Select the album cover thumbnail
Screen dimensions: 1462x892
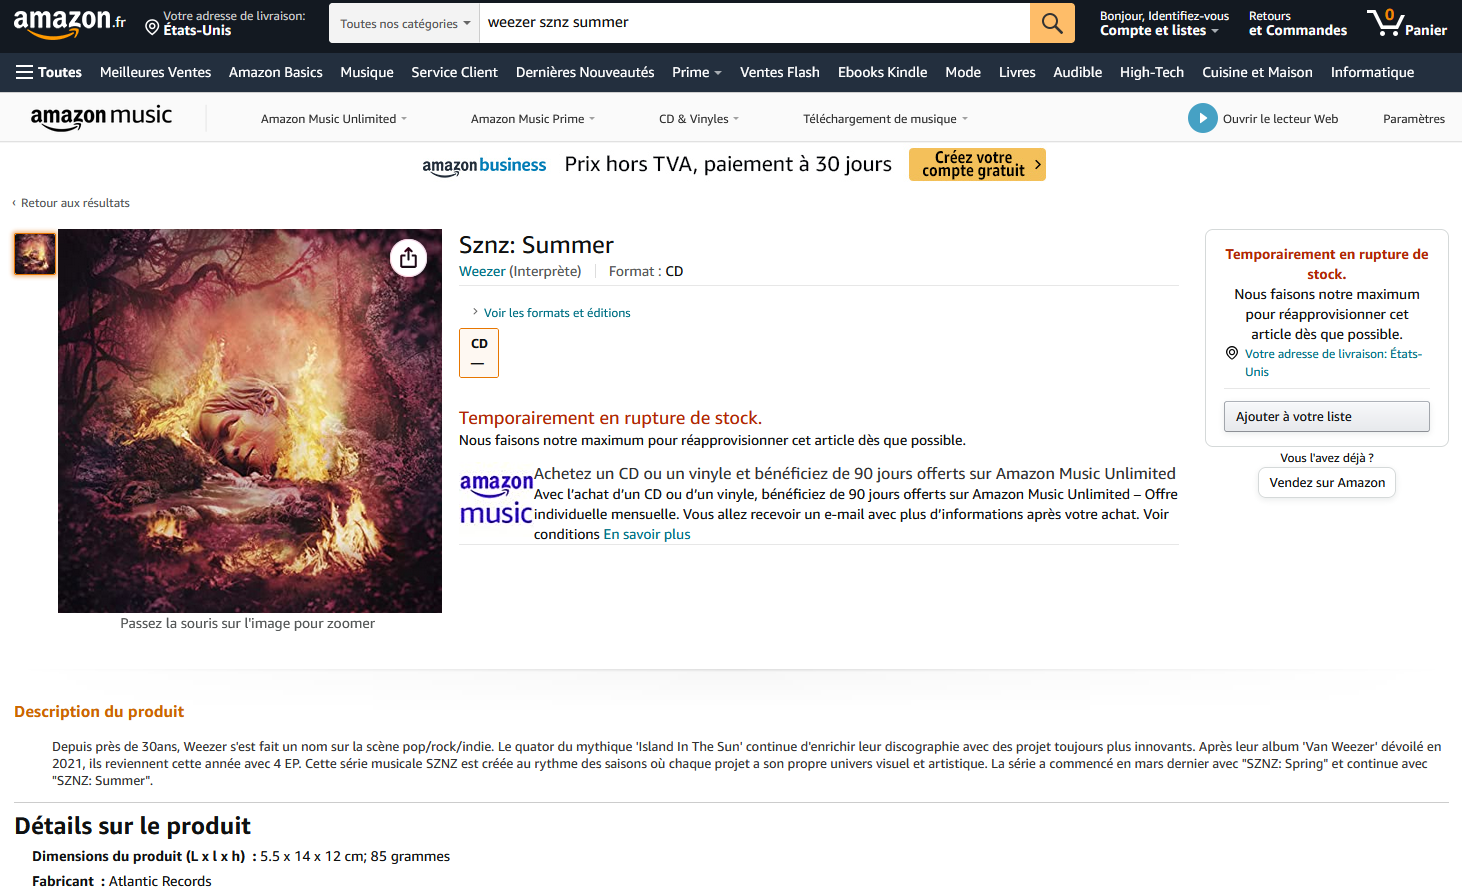click(34, 253)
